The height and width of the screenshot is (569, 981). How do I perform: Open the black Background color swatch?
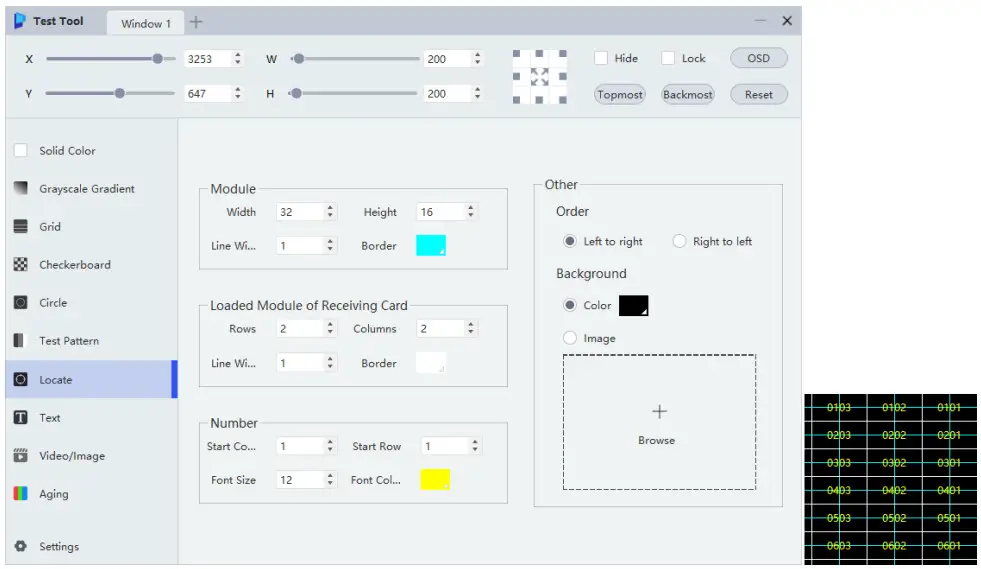click(x=633, y=305)
